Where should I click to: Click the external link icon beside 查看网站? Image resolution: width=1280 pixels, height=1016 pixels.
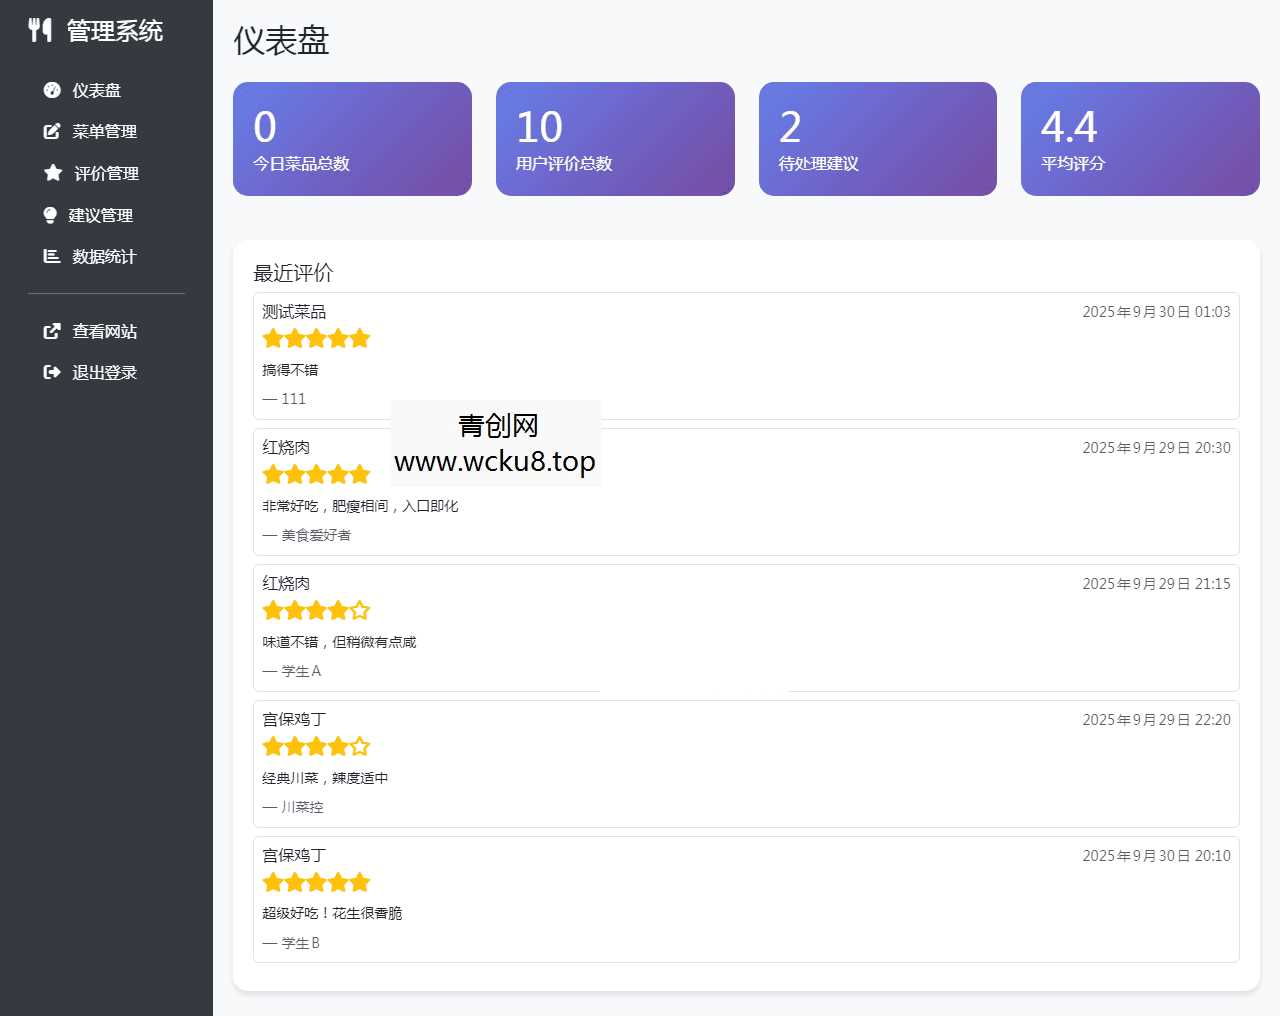click(x=52, y=331)
